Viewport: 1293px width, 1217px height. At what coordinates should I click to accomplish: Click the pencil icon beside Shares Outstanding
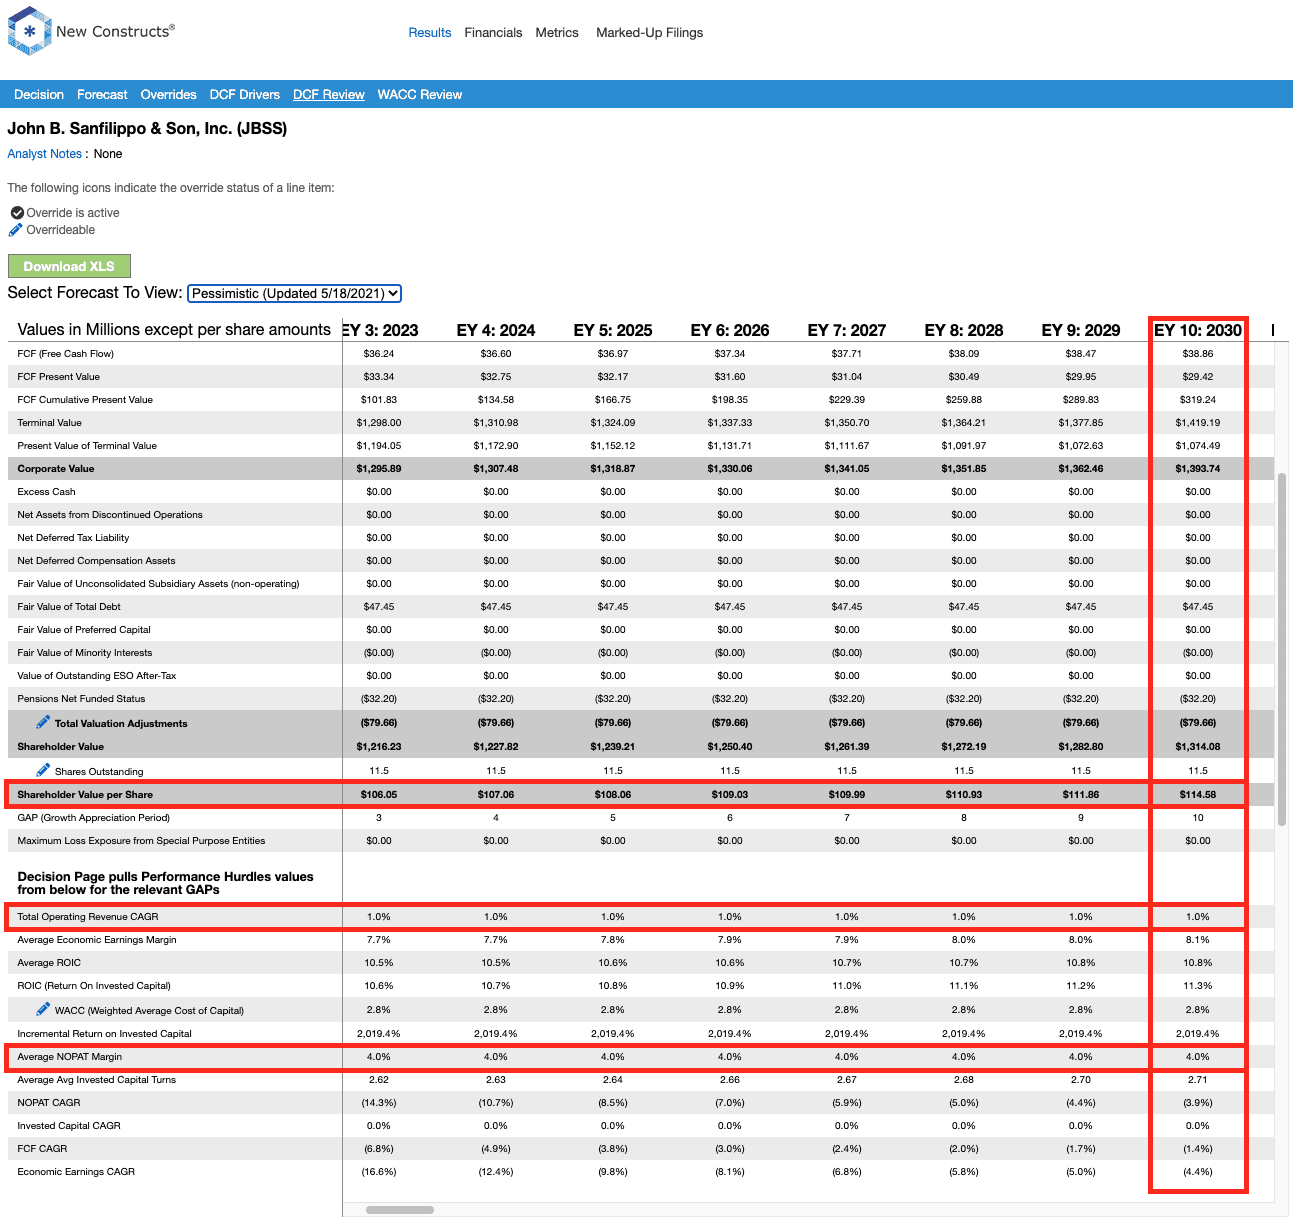(x=43, y=770)
